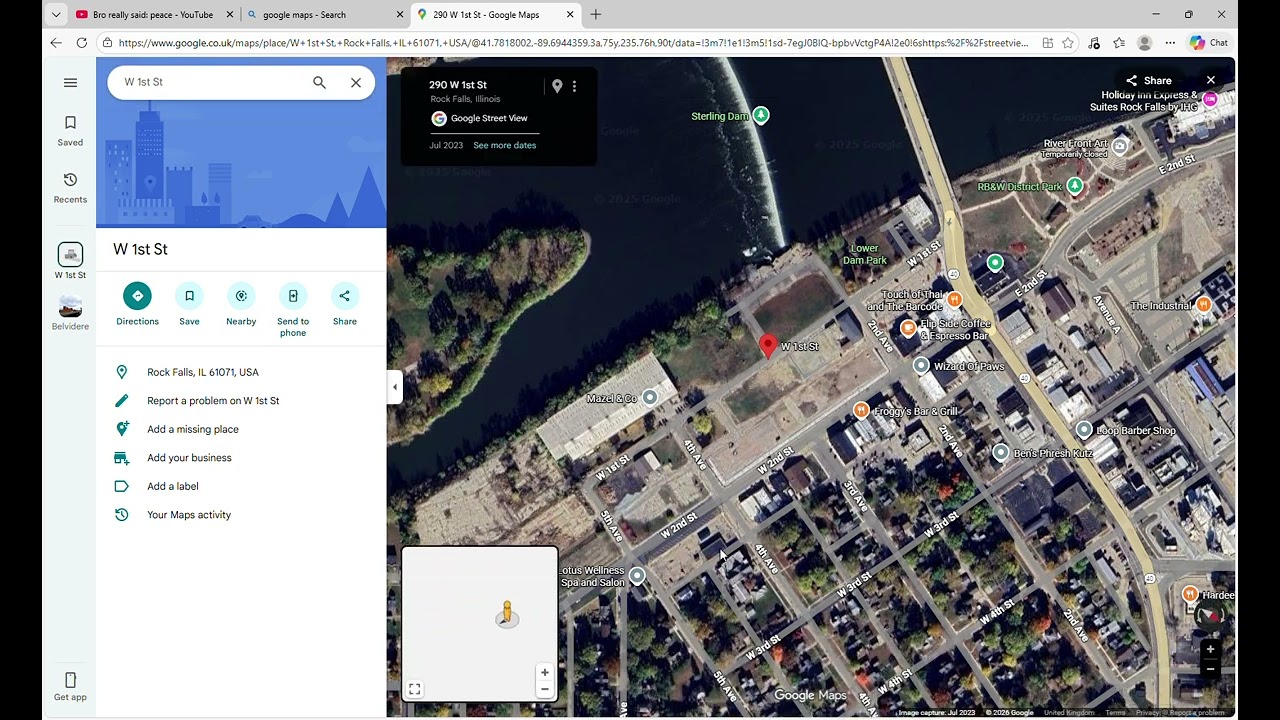This screenshot has width=1280, height=720.
Task: Open Copilot Chat button
Action: 1209,43
